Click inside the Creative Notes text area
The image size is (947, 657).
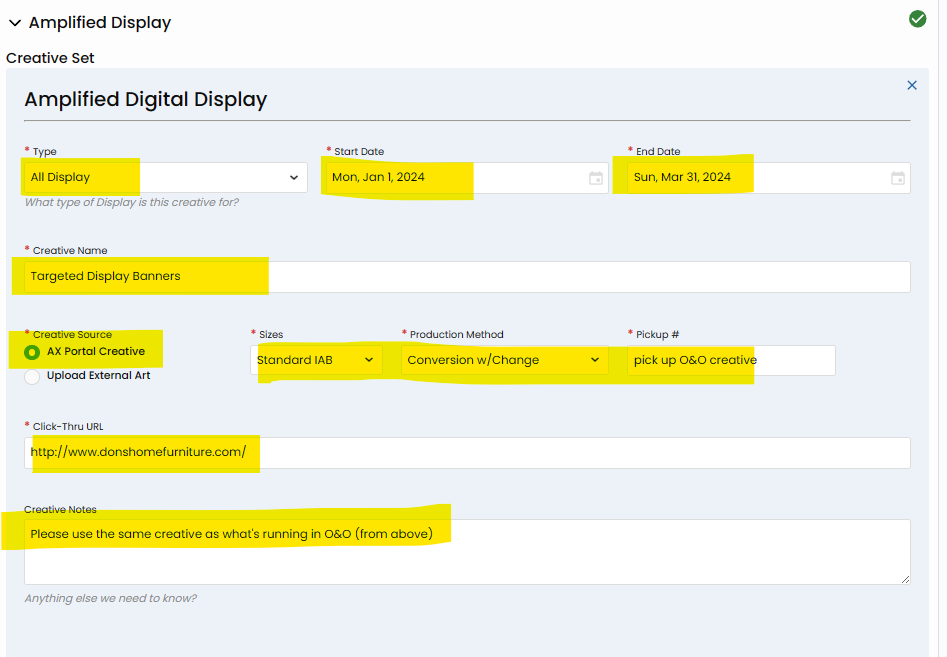click(x=466, y=555)
